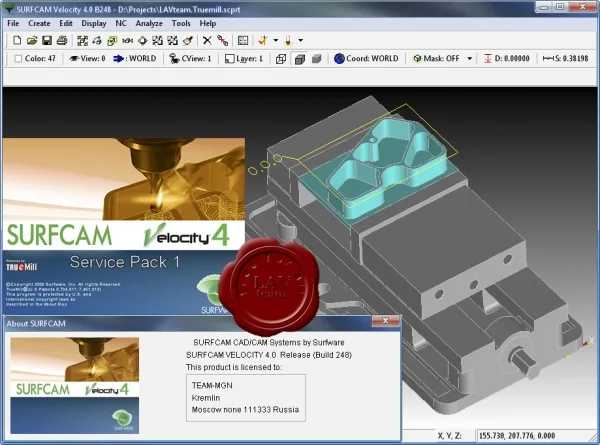This screenshot has width=600, height=445.
Task: Open the NC menu
Action: pos(121,23)
